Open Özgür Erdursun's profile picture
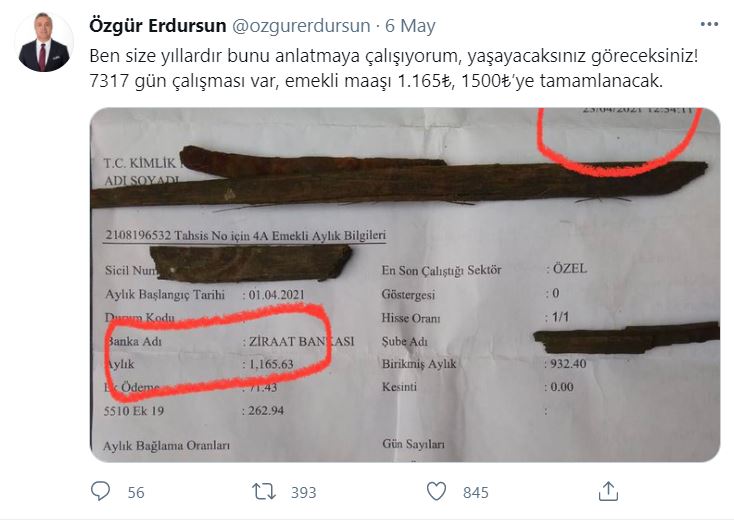The image size is (734, 523). pyautogui.click(x=44, y=43)
